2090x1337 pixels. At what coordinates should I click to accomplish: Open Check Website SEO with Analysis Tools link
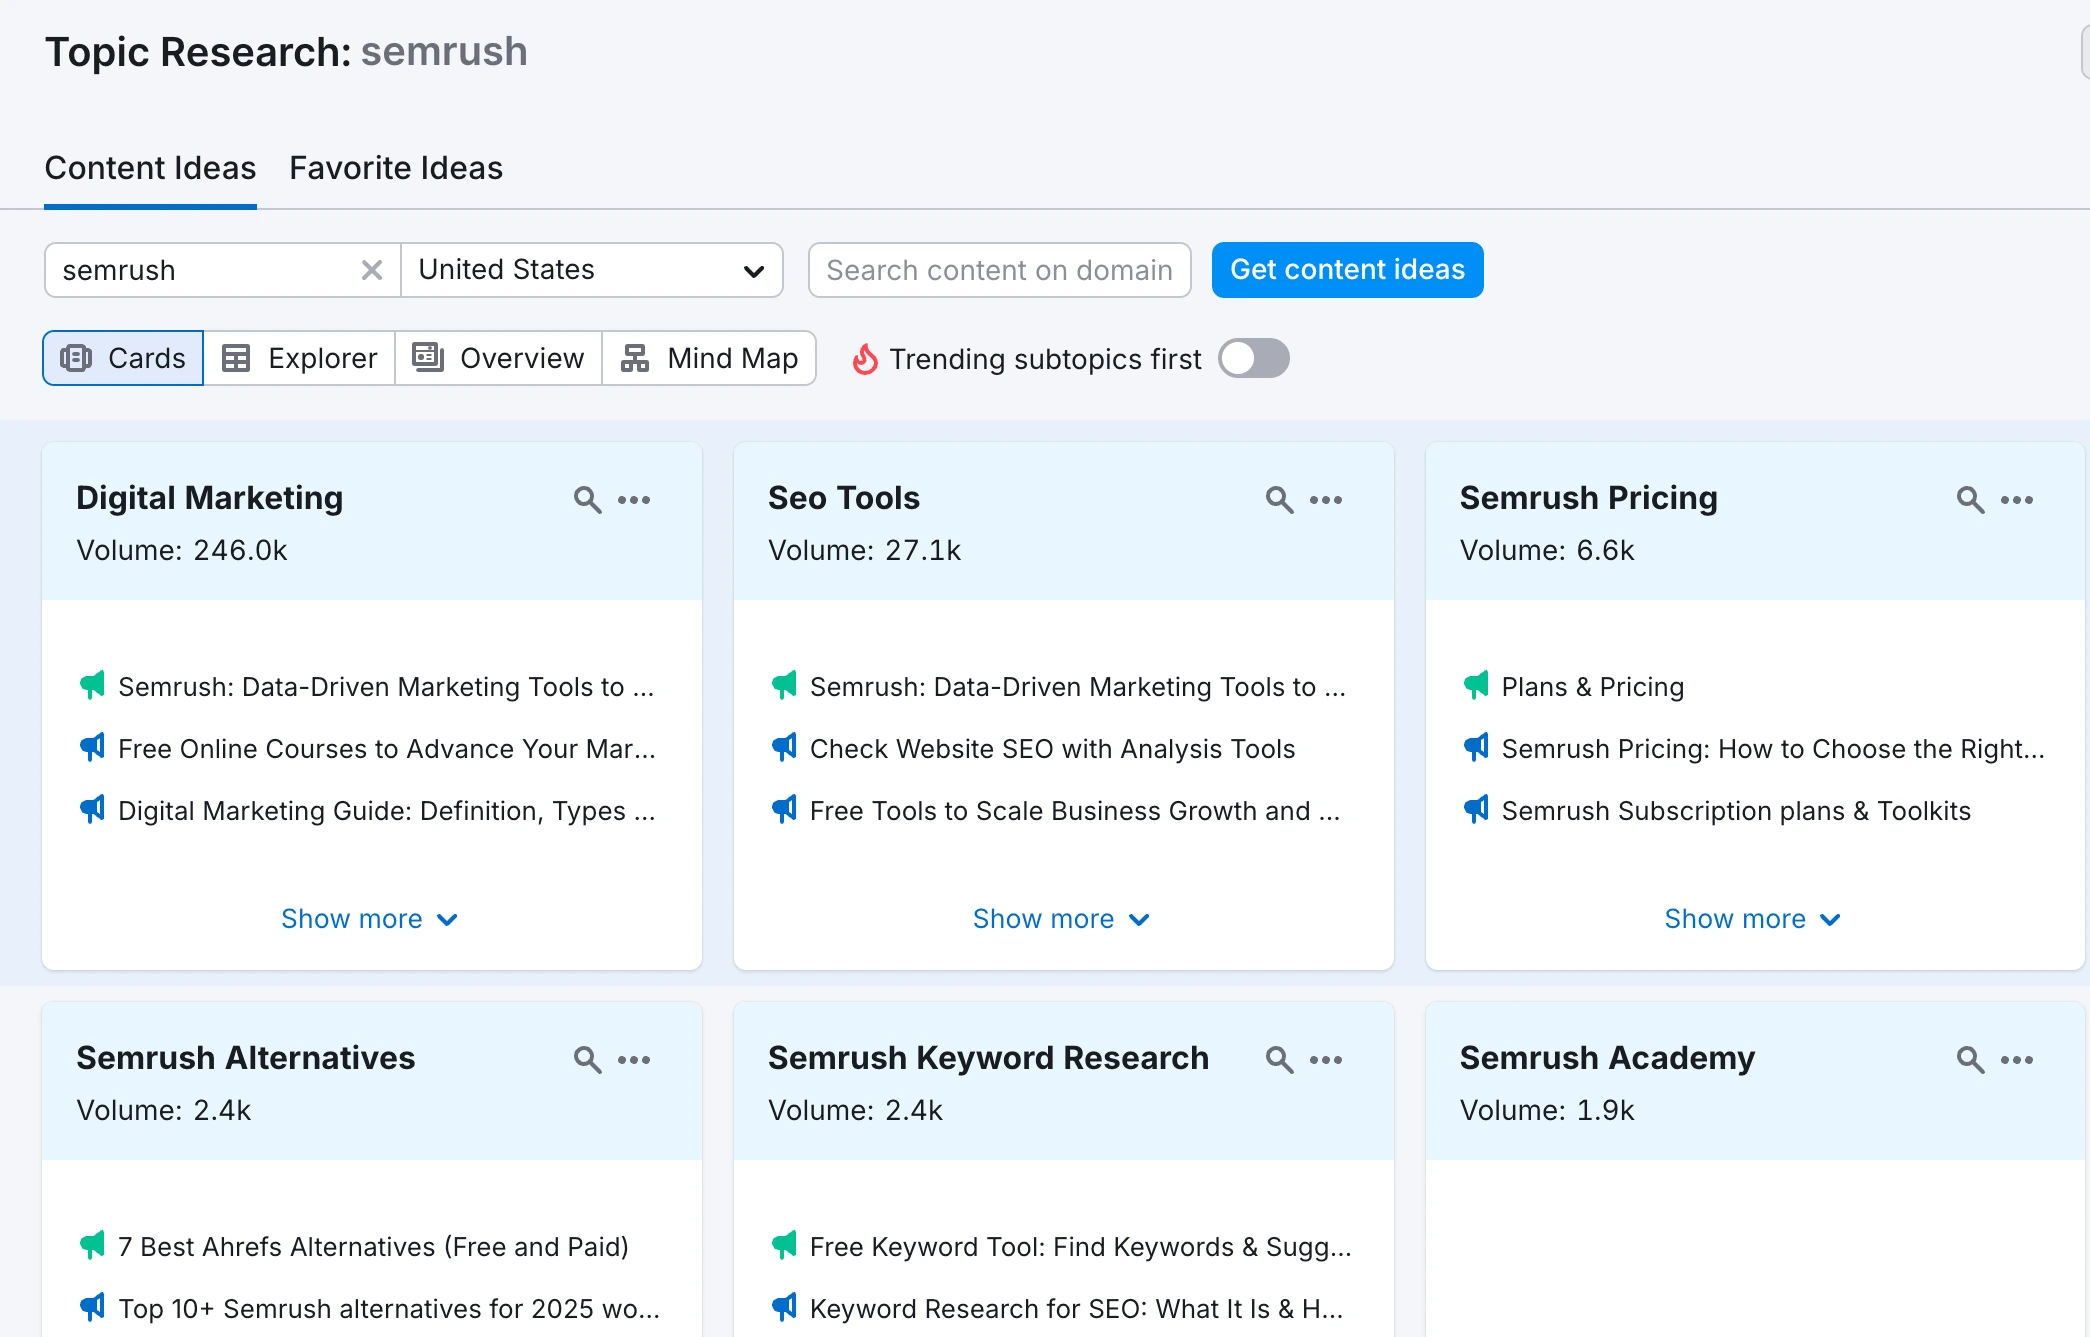(x=1052, y=749)
